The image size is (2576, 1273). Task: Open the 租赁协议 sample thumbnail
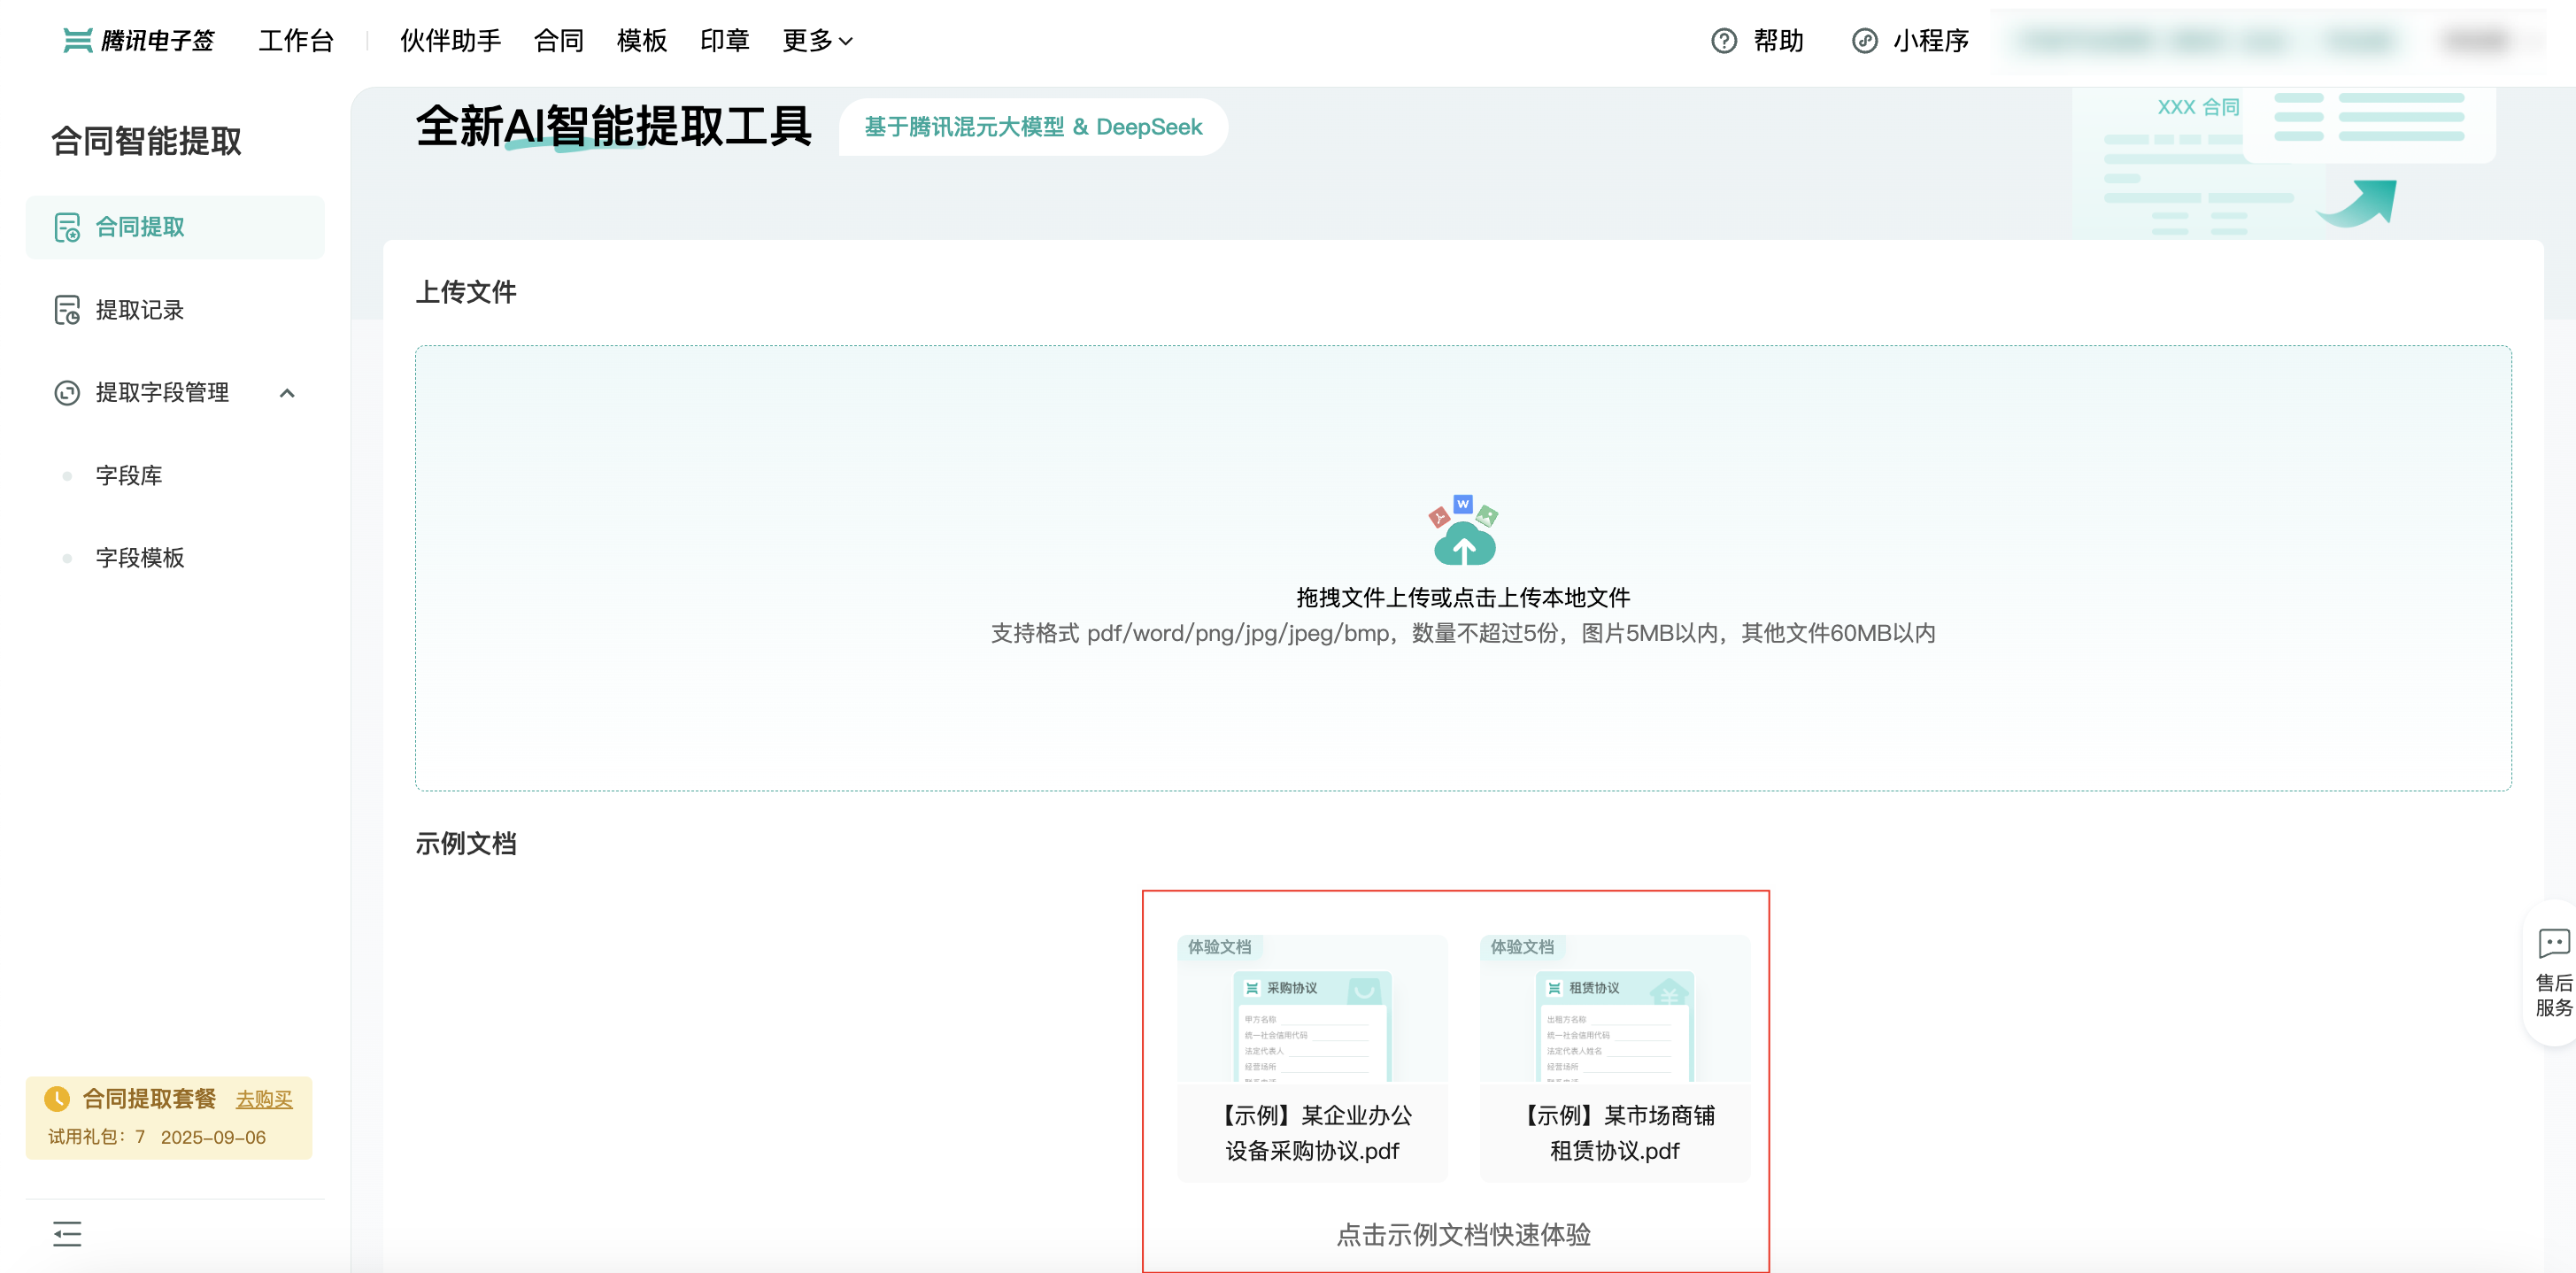click(1615, 1010)
